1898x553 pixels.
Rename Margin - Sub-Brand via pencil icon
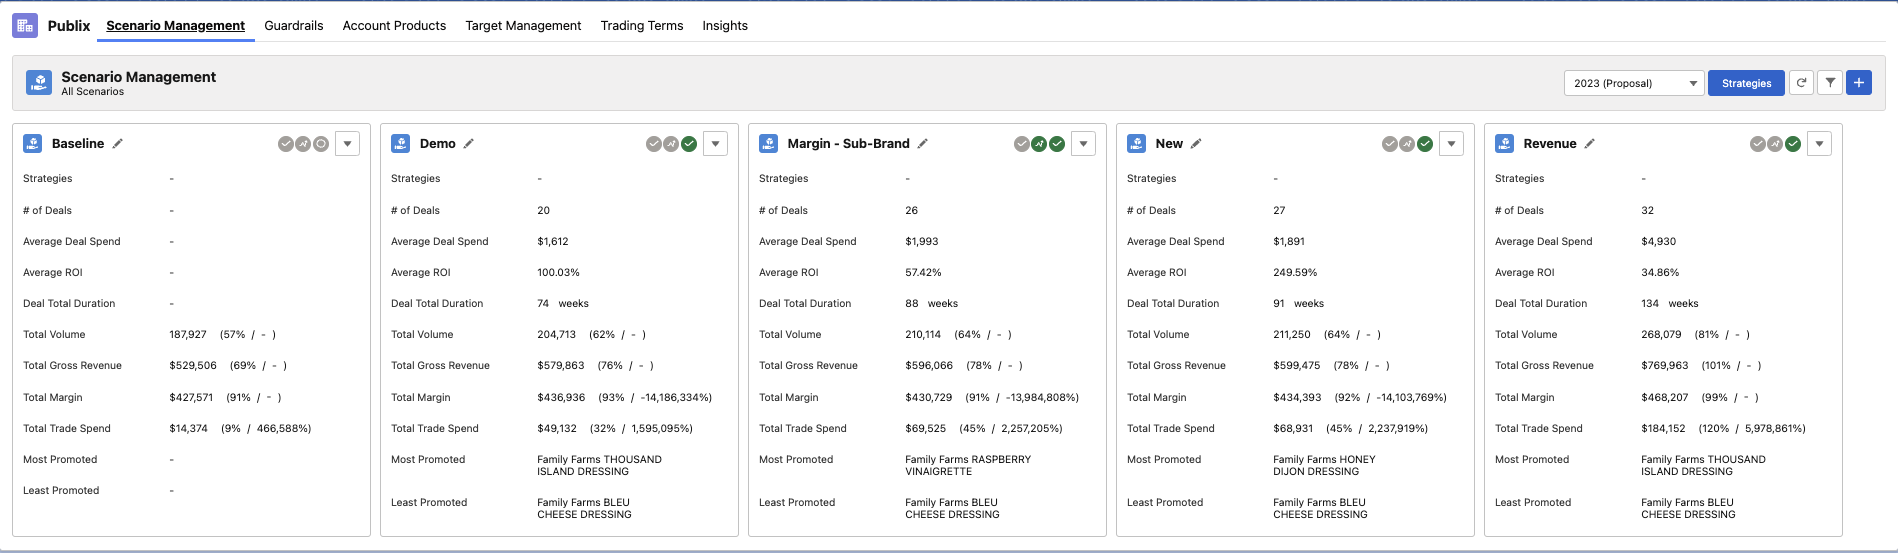923,143
